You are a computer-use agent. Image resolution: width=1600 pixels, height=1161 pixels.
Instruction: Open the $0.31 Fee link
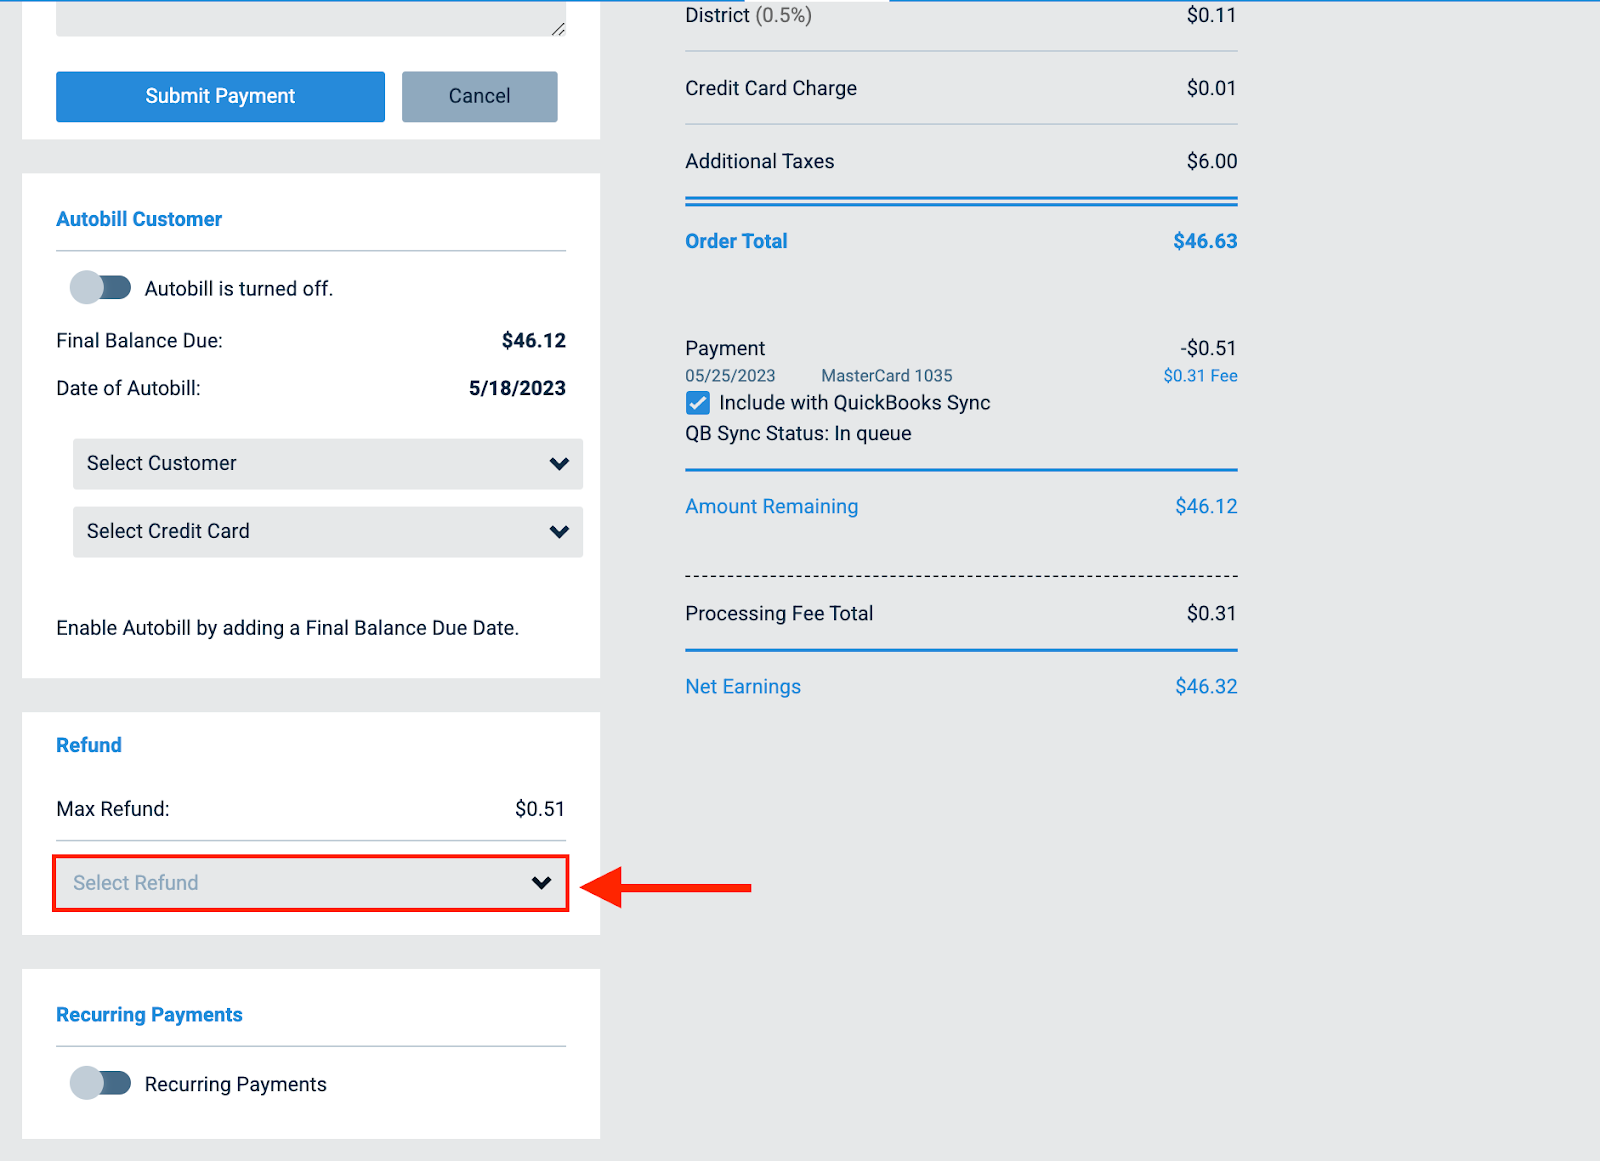pos(1200,376)
